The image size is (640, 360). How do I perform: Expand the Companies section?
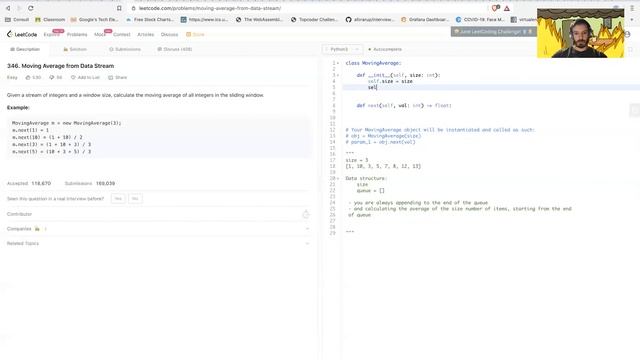(307, 229)
